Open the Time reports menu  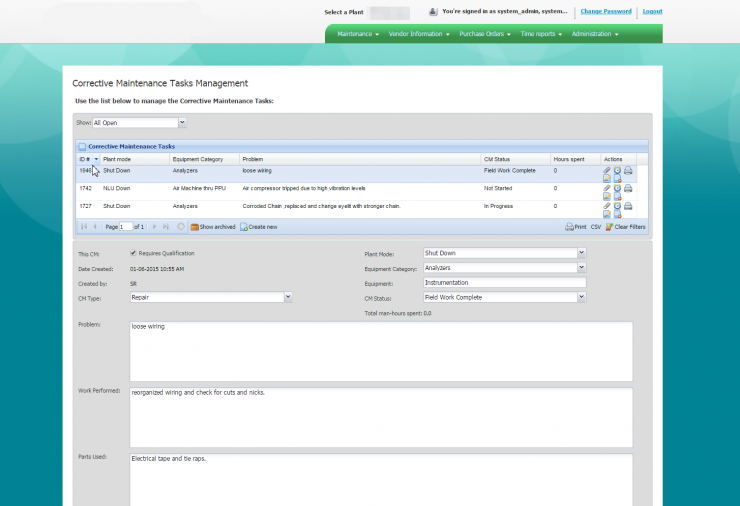pyautogui.click(x=541, y=34)
